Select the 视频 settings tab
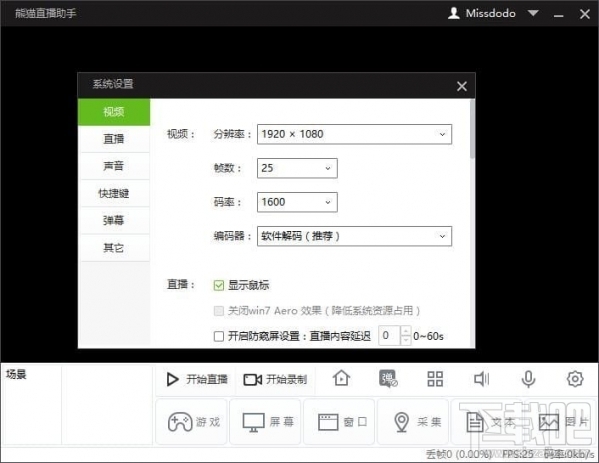The width and height of the screenshot is (599, 463). click(x=114, y=112)
